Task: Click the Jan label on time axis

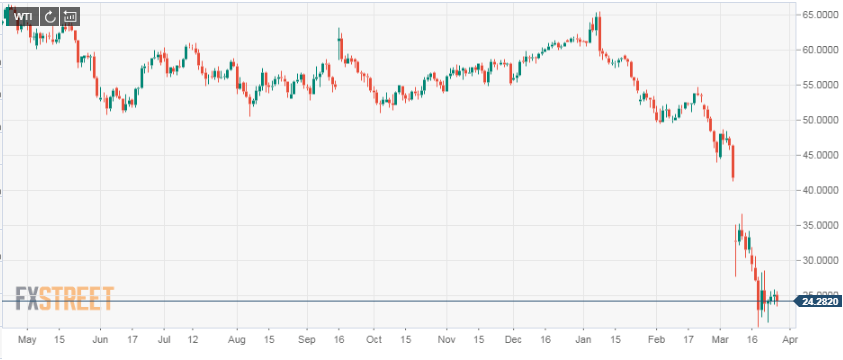Action: pos(583,340)
